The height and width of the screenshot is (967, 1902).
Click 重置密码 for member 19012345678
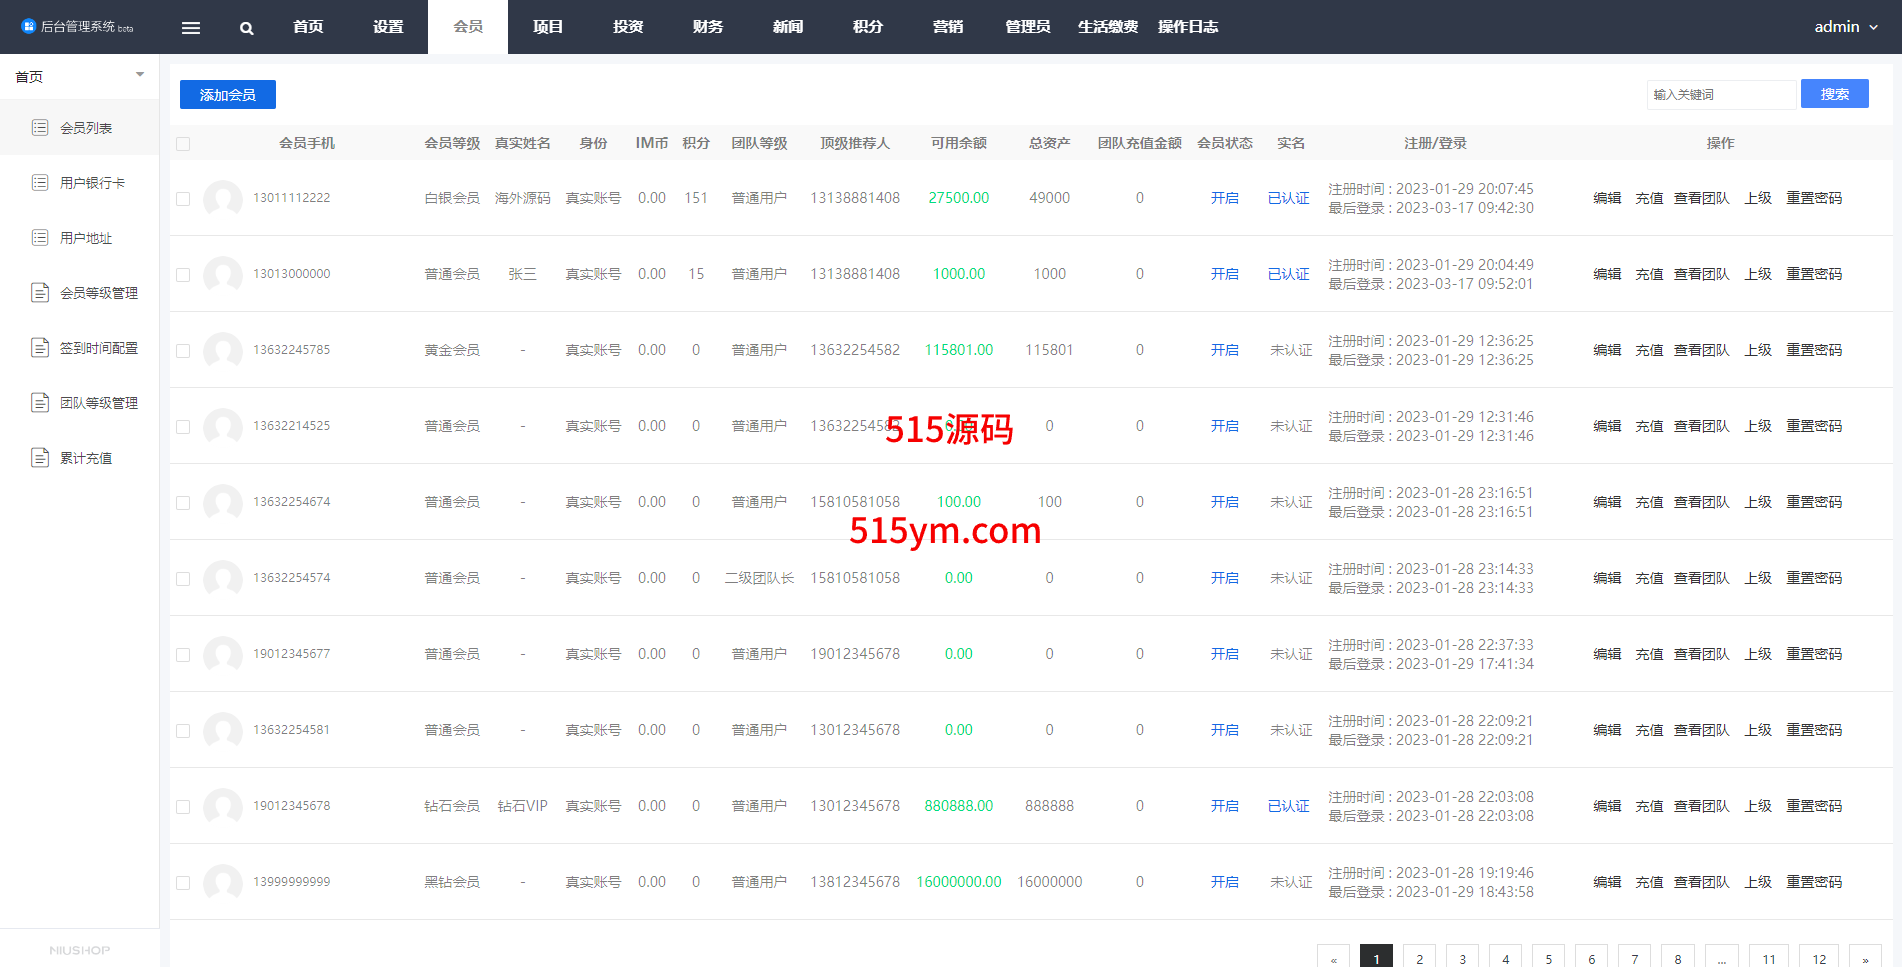(x=1814, y=806)
